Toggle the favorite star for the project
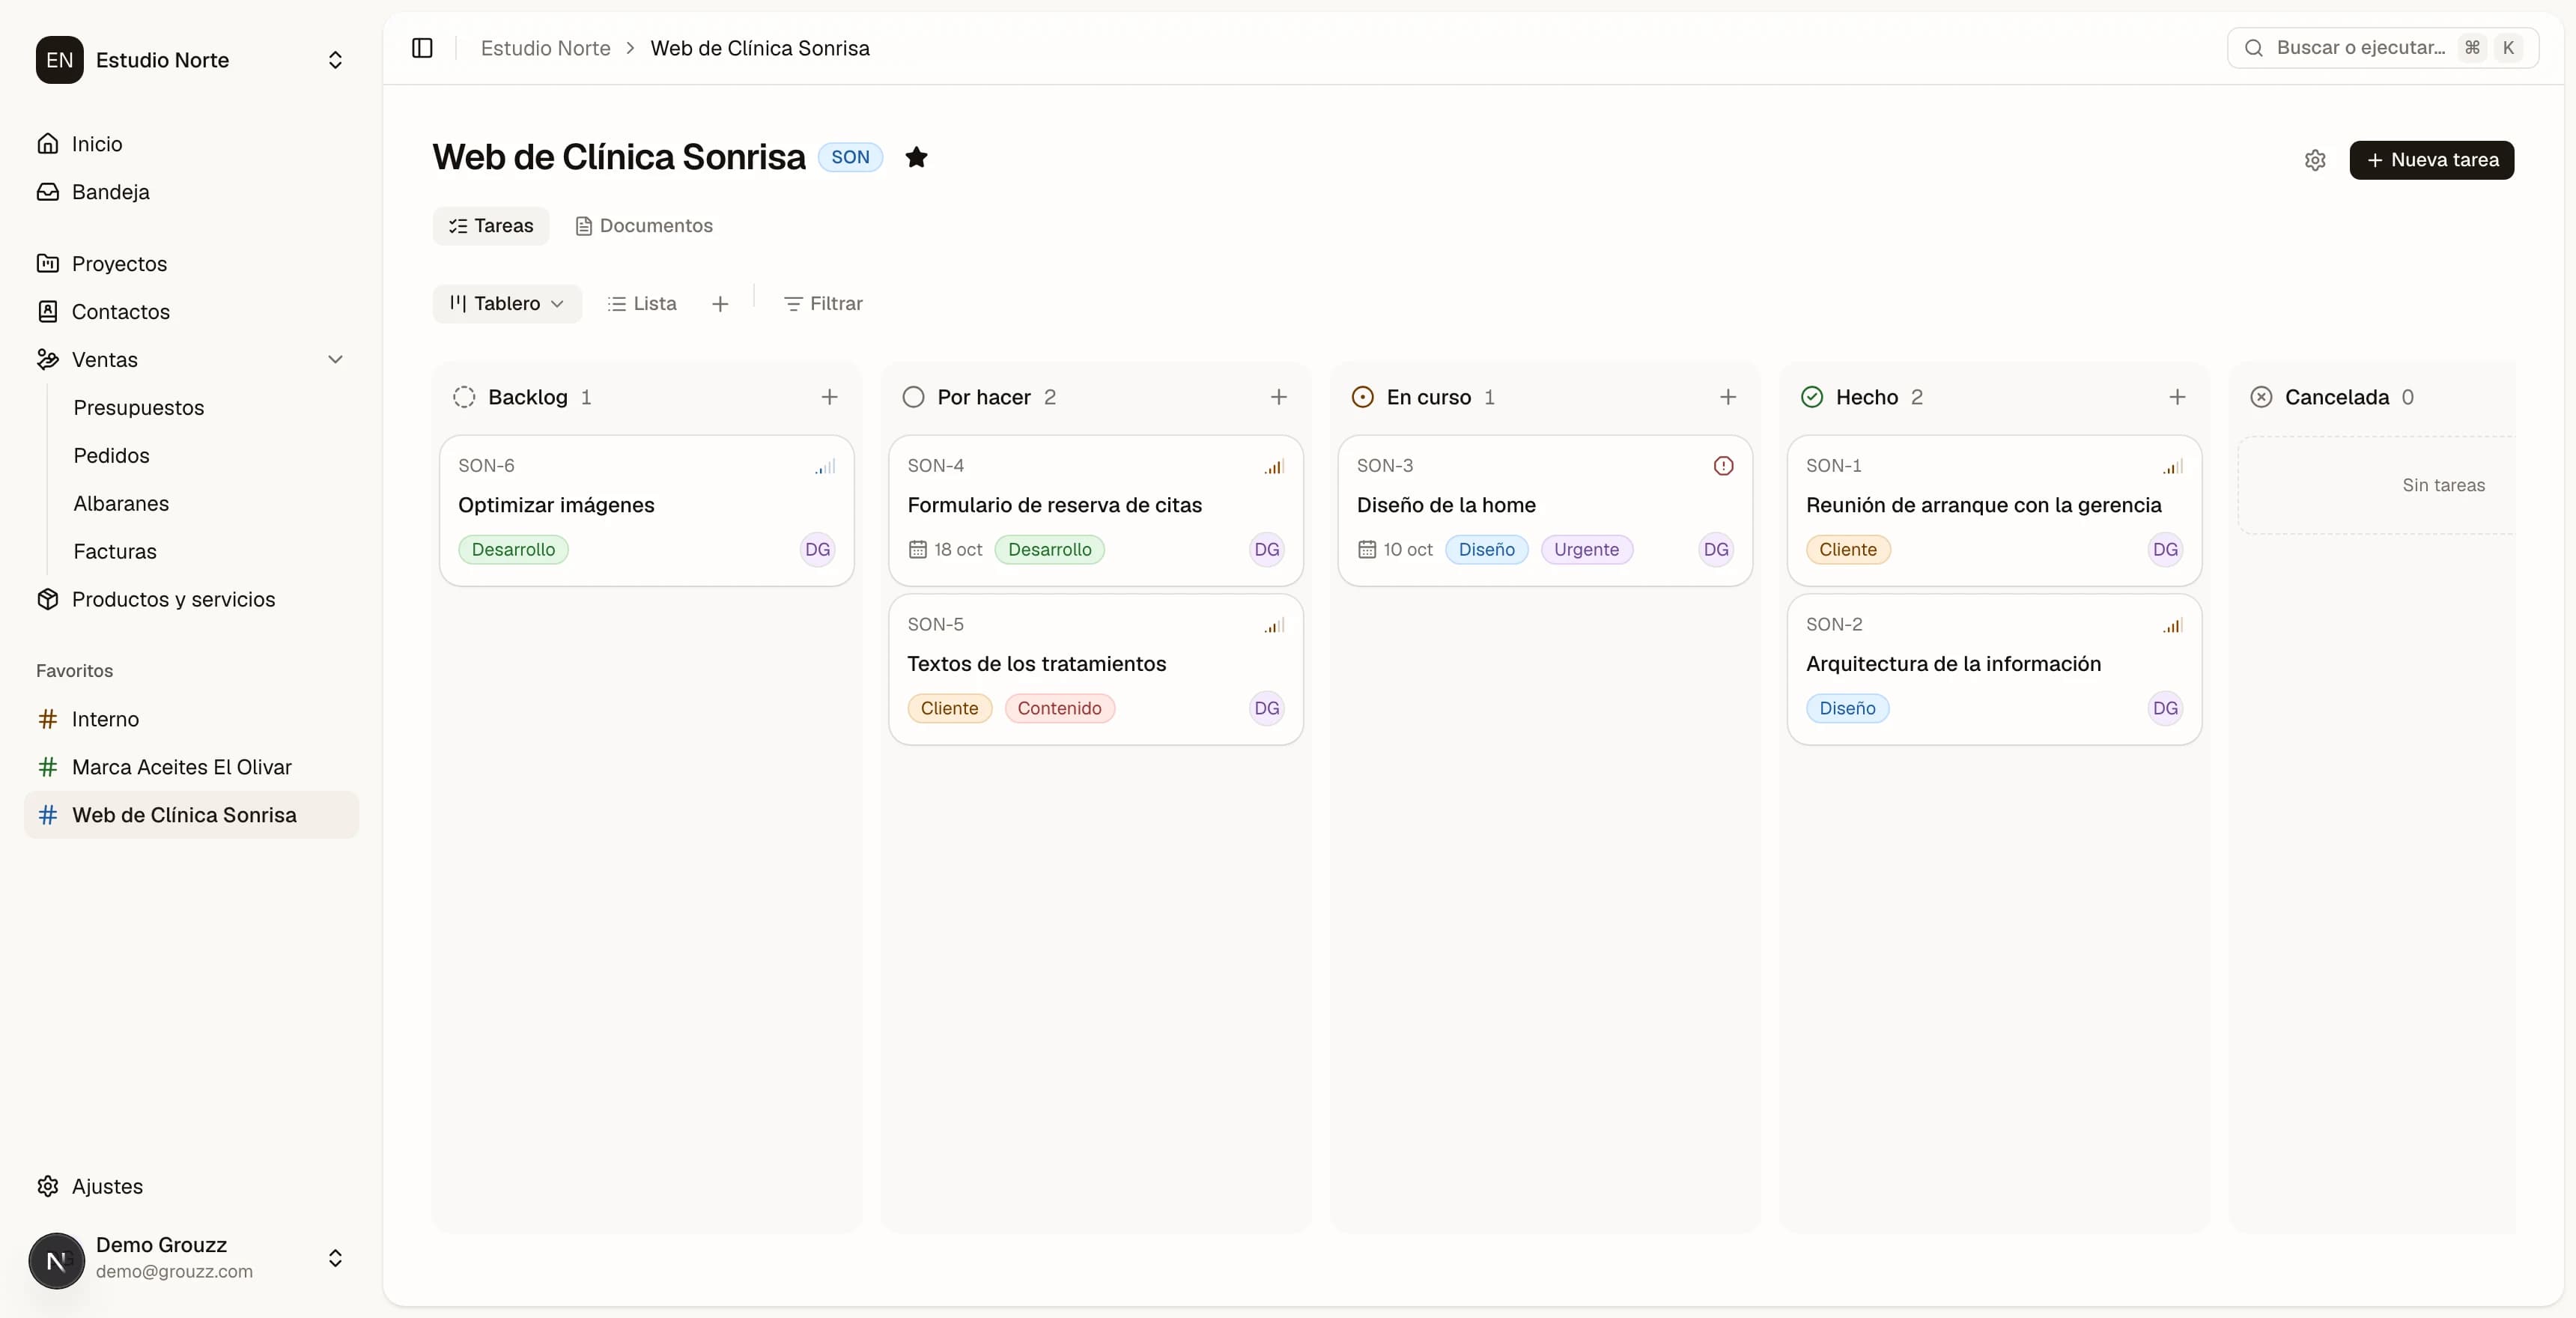Image resolution: width=2576 pixels, height=1318 pixels. (916, 157)
